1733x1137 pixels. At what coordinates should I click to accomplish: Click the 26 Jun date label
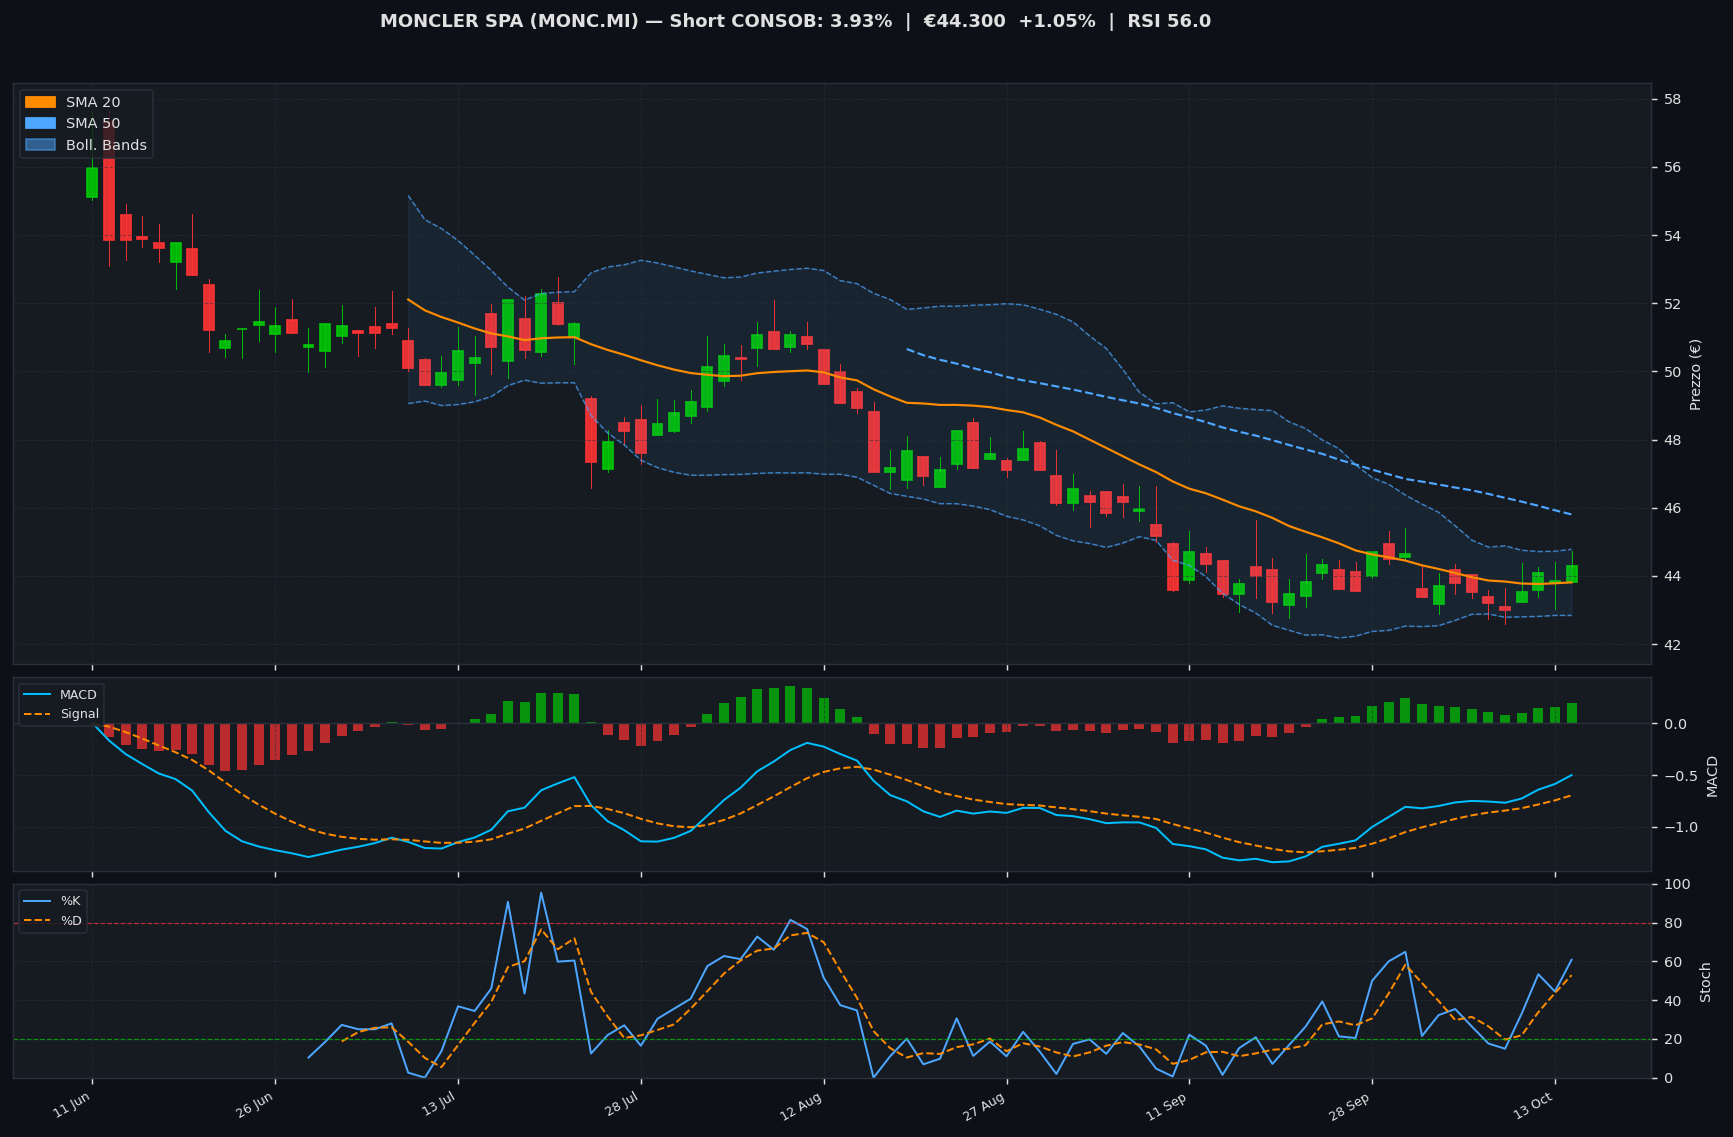tap(255, 1105)
